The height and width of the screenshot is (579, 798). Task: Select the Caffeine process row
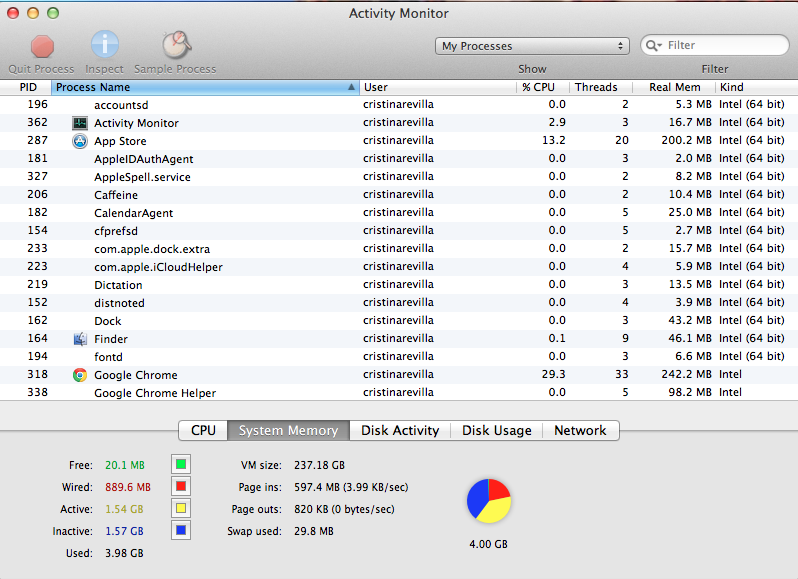tap(399, 195)
